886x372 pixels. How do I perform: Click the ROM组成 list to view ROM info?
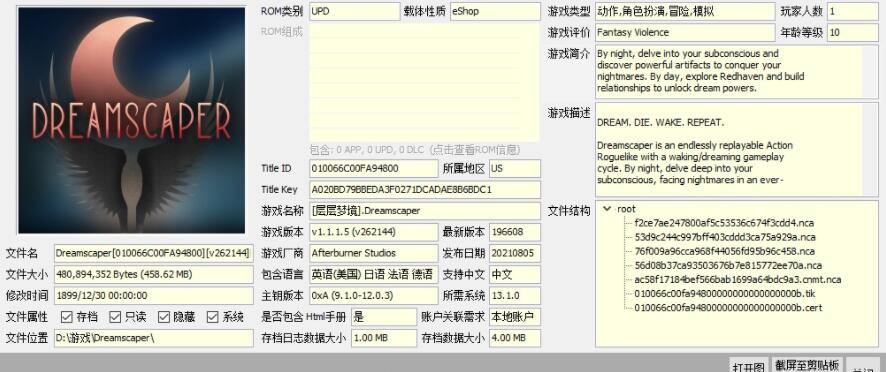click(x=424, y=83)
